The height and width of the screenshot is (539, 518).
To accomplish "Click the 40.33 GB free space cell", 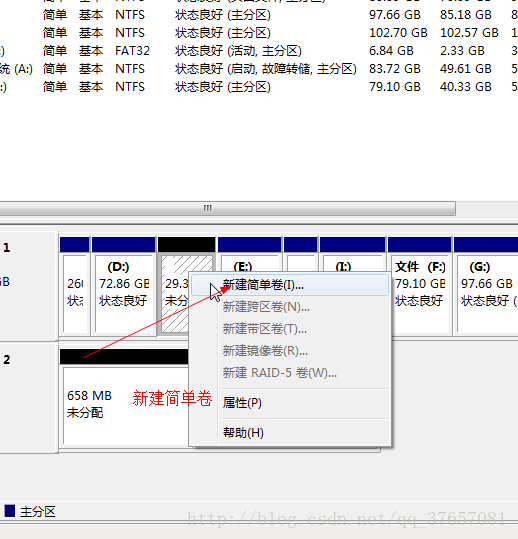I will click(465, 87).
